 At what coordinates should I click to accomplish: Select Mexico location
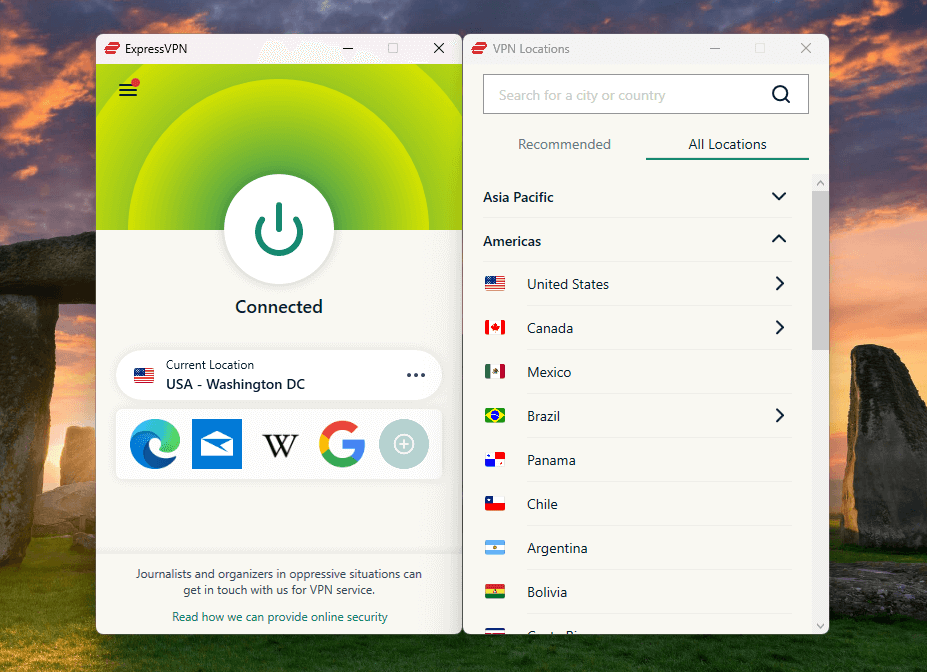637,372
